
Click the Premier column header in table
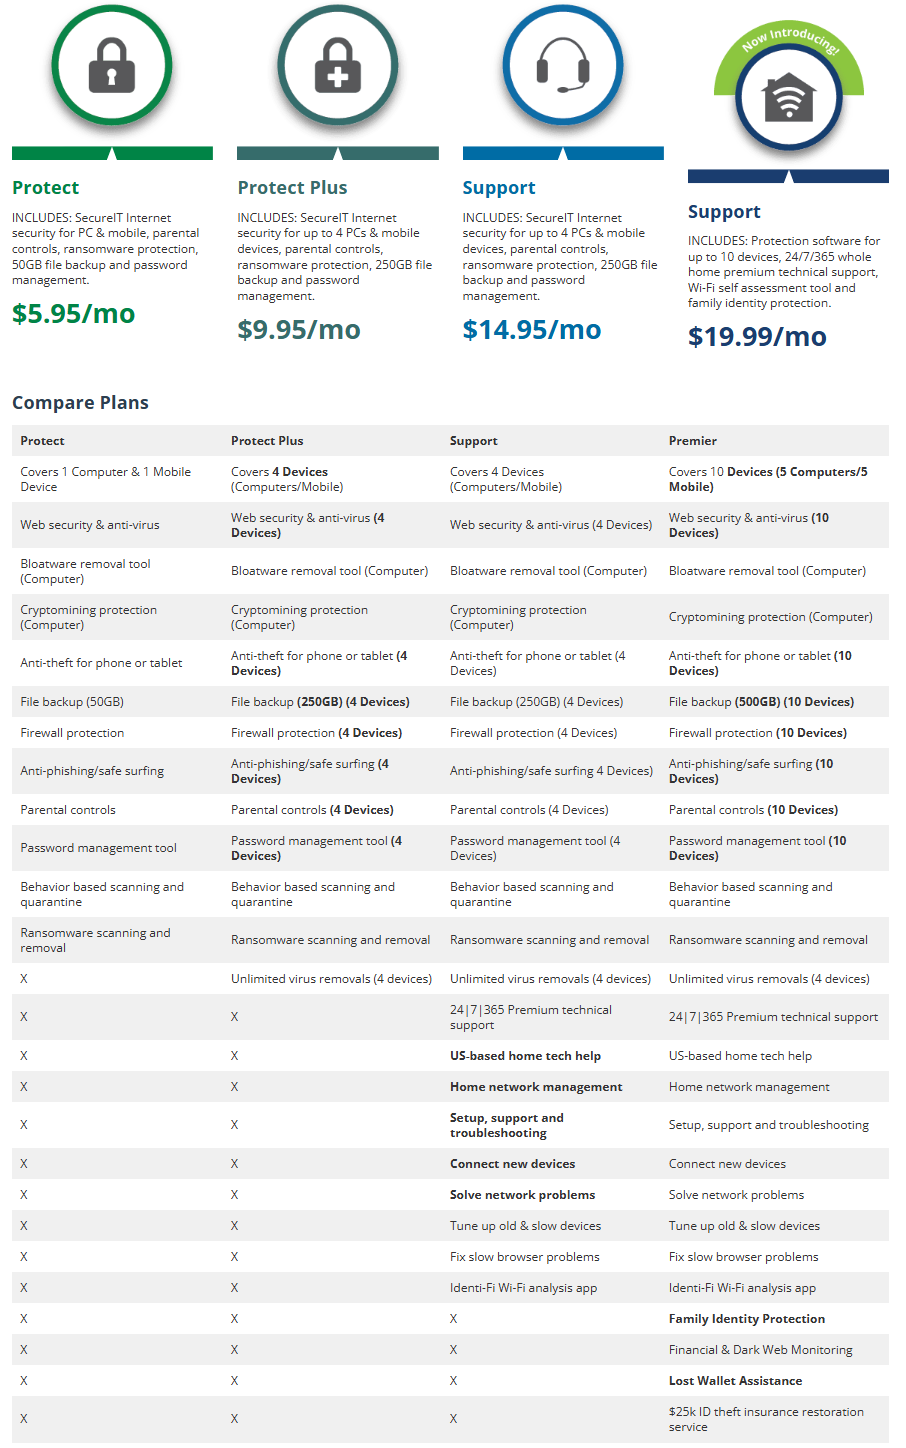pyautogui.click(x=693, y=441)
